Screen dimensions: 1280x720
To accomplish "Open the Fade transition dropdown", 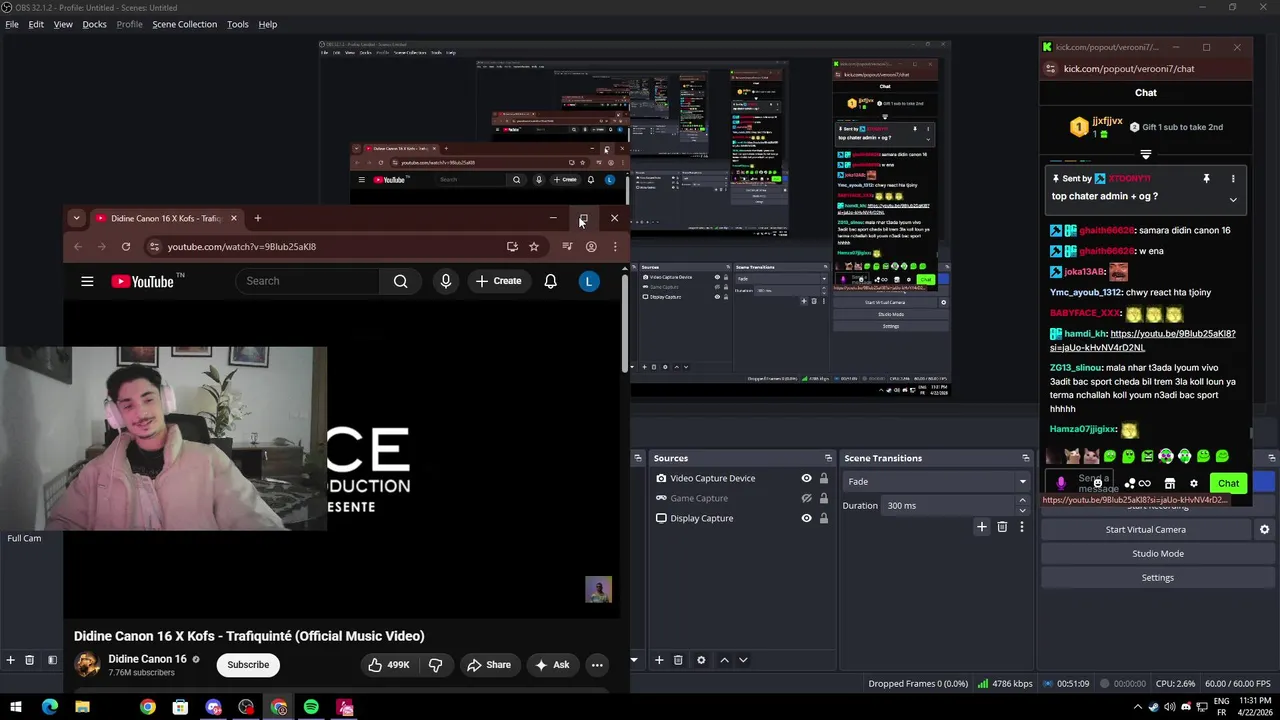I will point(936,482).
